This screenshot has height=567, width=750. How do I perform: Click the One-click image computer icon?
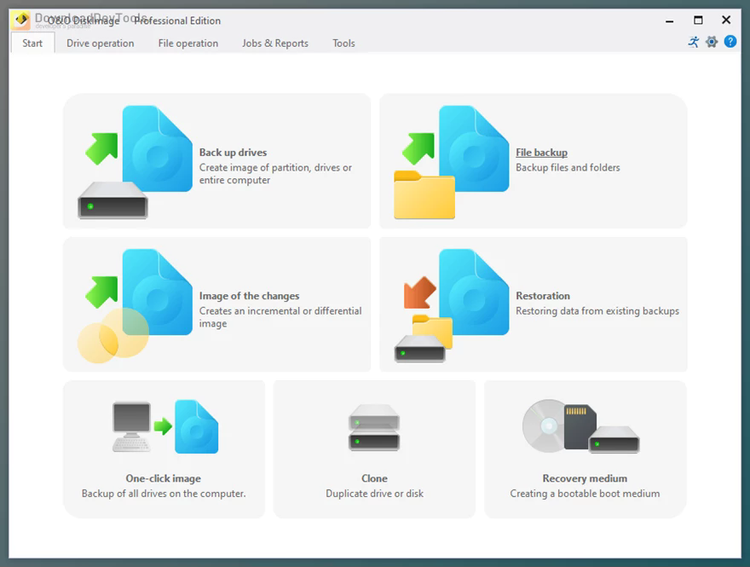pyautogui.click(x=132, y=427)
